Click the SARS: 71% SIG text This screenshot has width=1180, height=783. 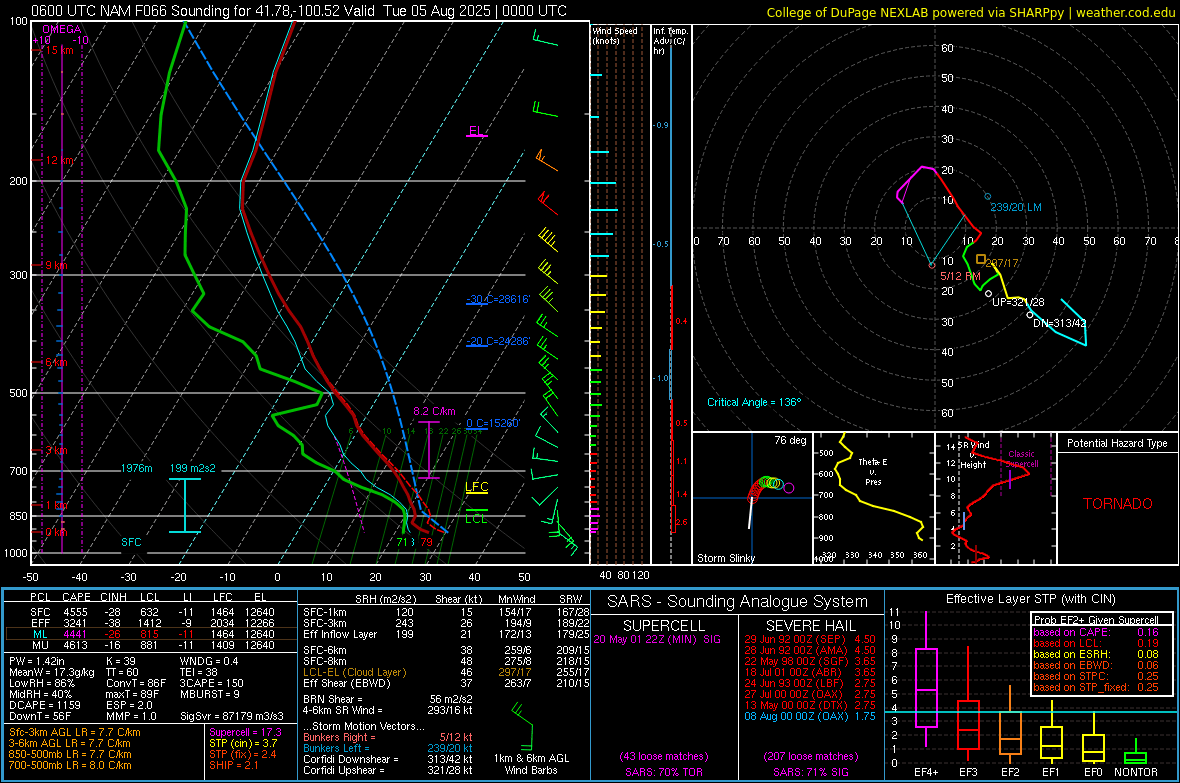[x=810, y=772]
